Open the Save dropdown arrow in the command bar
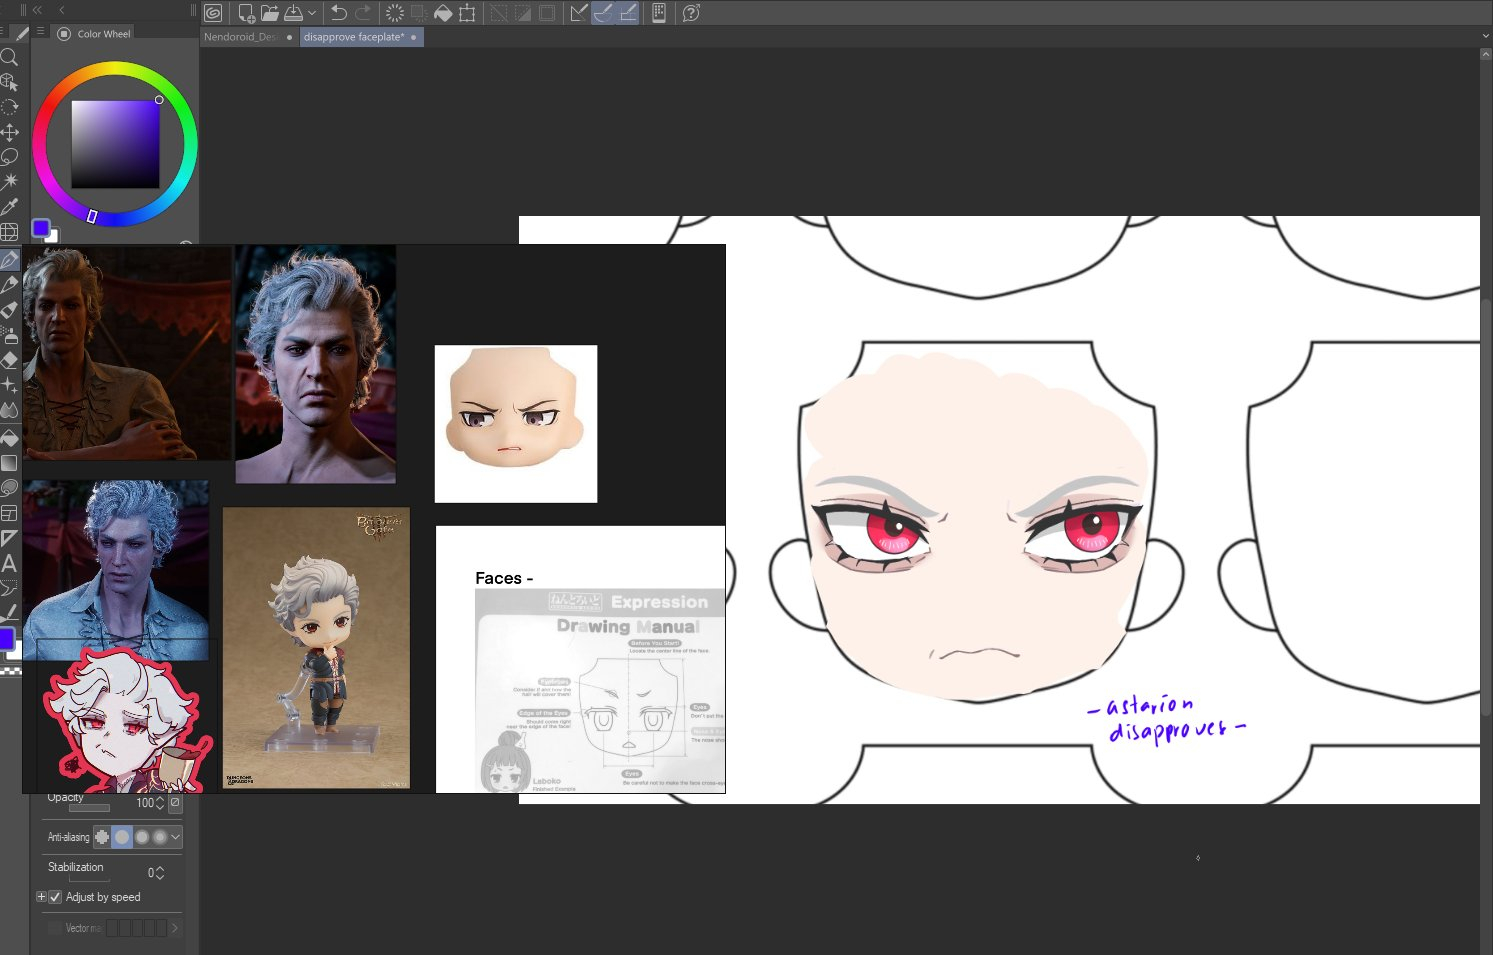The width and height of the screenshot is (1493, 955). tap(312, 13)
